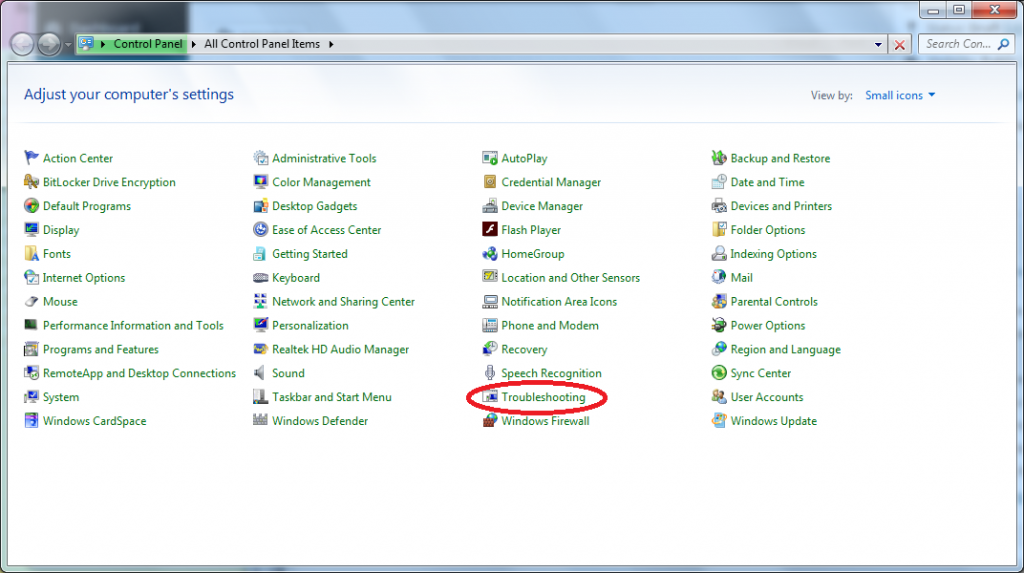Viewport: 1024px width, 573px height.
Task: Open the Fonts folder icon
Action: 31,254
